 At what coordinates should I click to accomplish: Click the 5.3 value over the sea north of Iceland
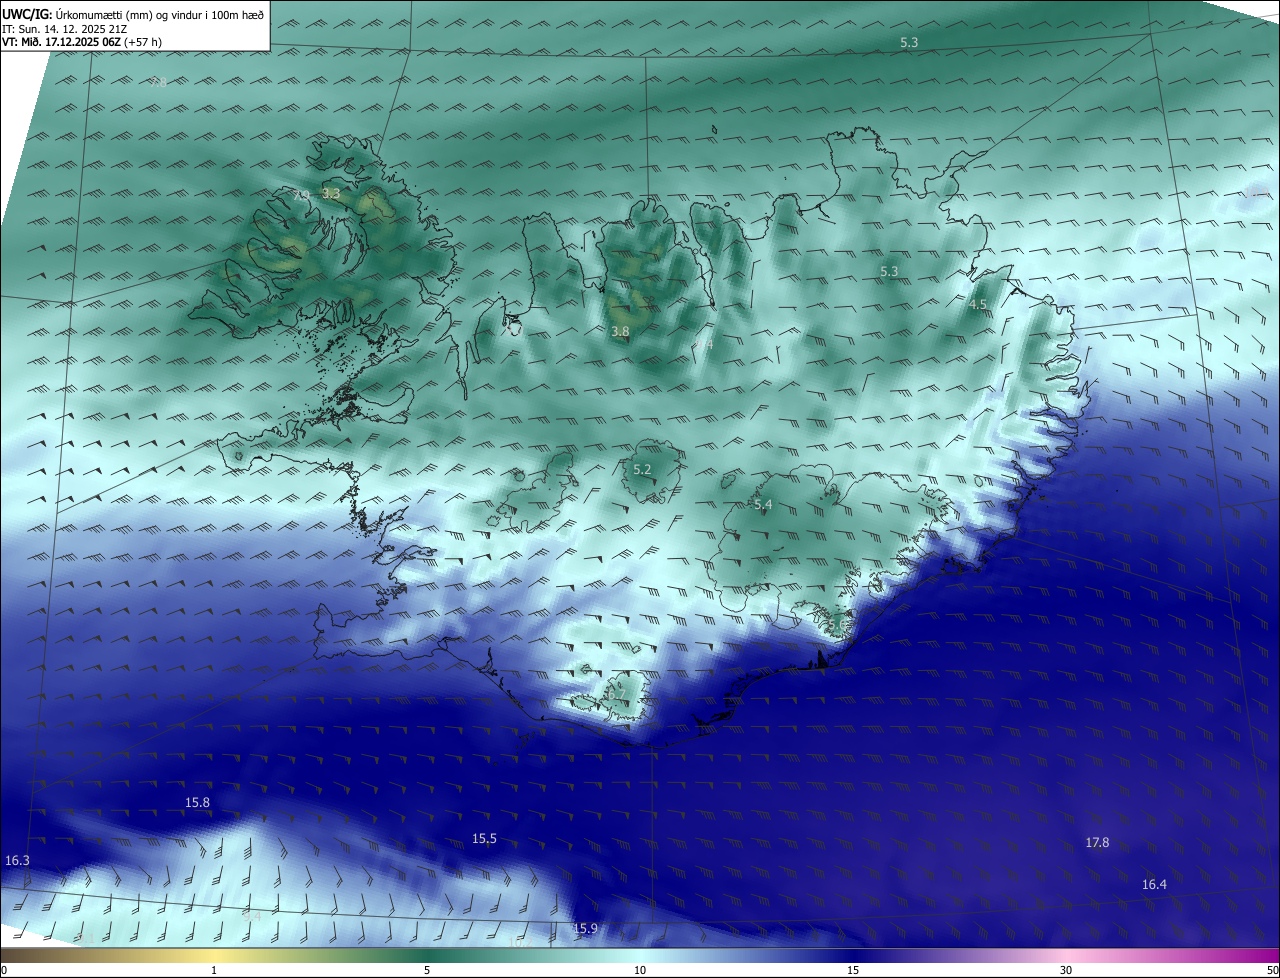pyautogui.click(x=909, y=42)
